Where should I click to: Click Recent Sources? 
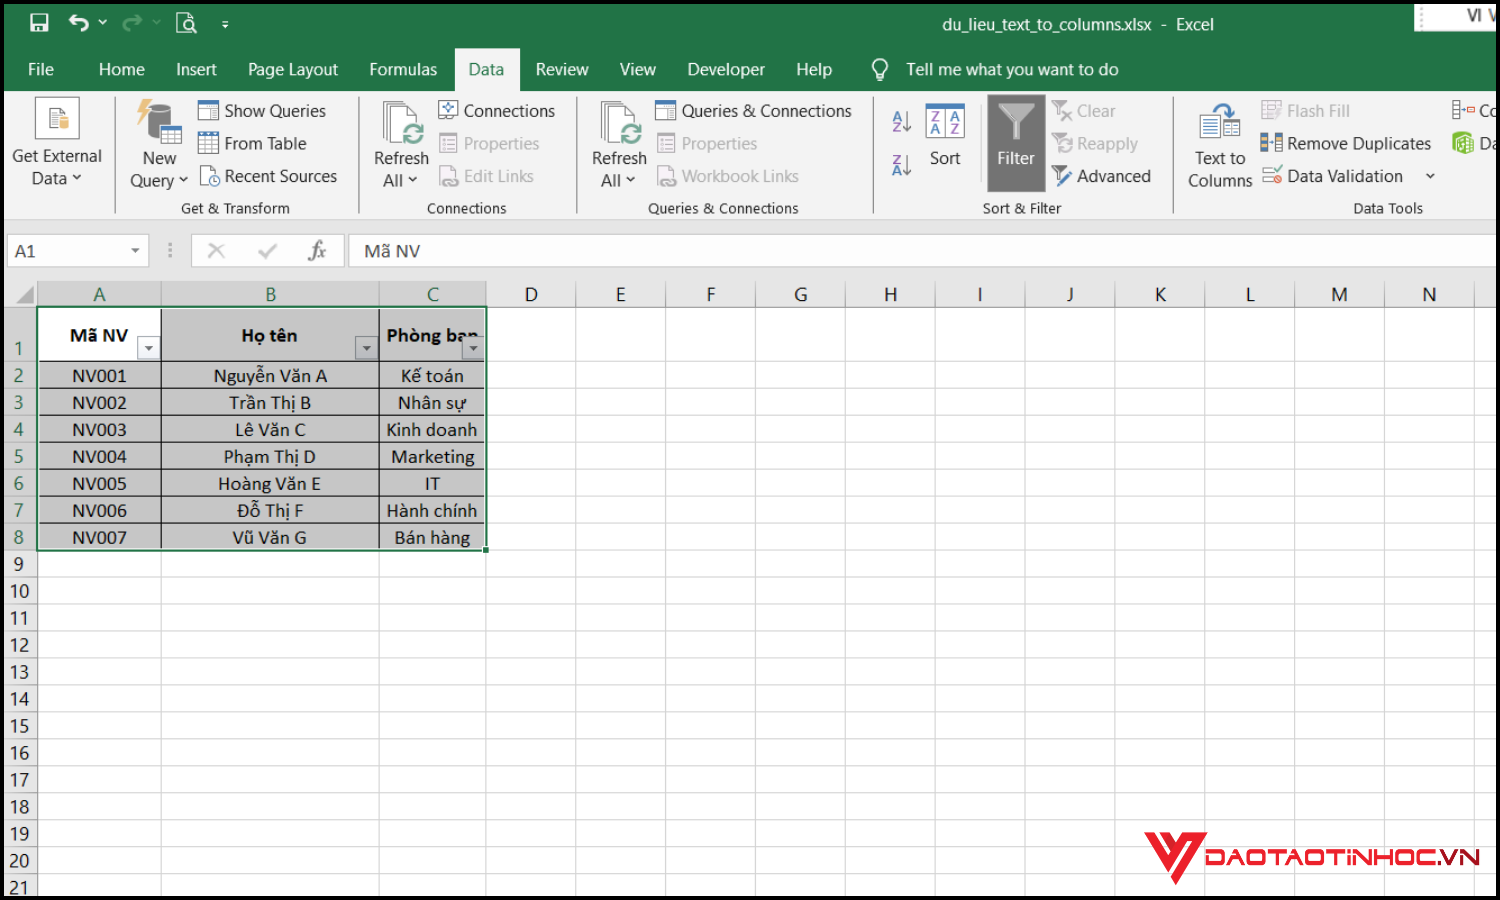268,176
